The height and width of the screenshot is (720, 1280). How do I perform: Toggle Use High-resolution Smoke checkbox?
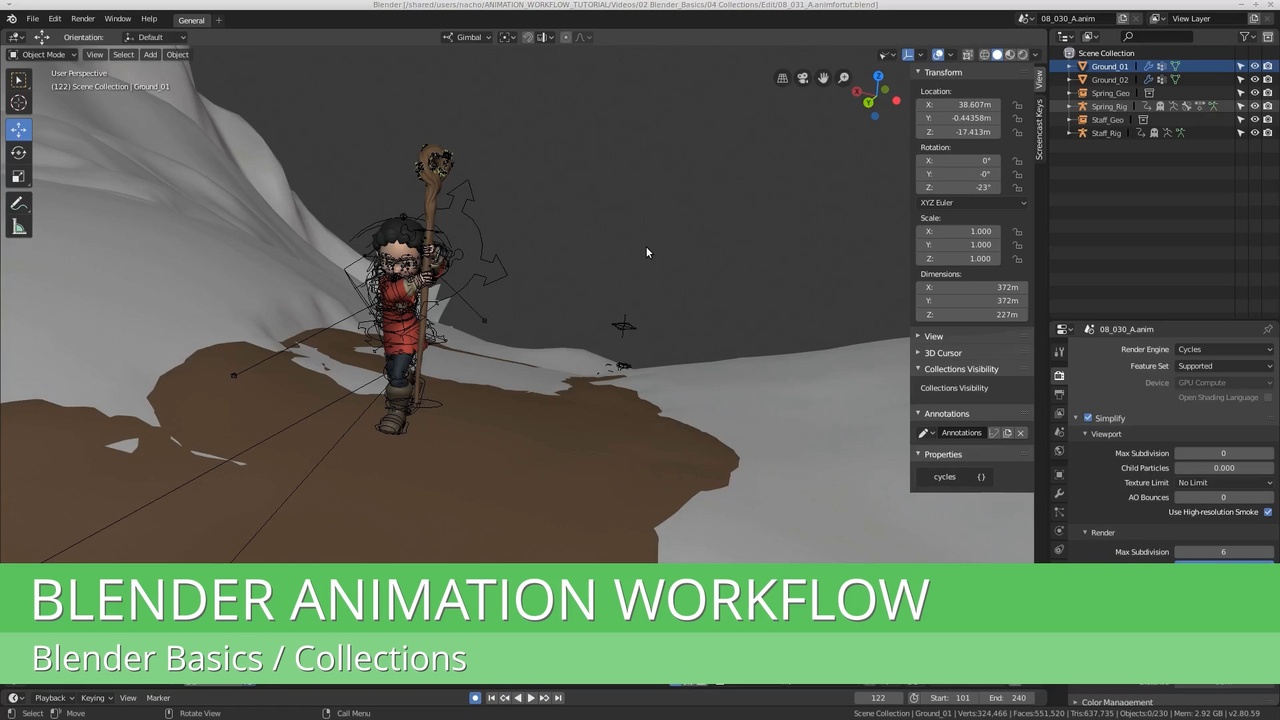pos(1268,512)
